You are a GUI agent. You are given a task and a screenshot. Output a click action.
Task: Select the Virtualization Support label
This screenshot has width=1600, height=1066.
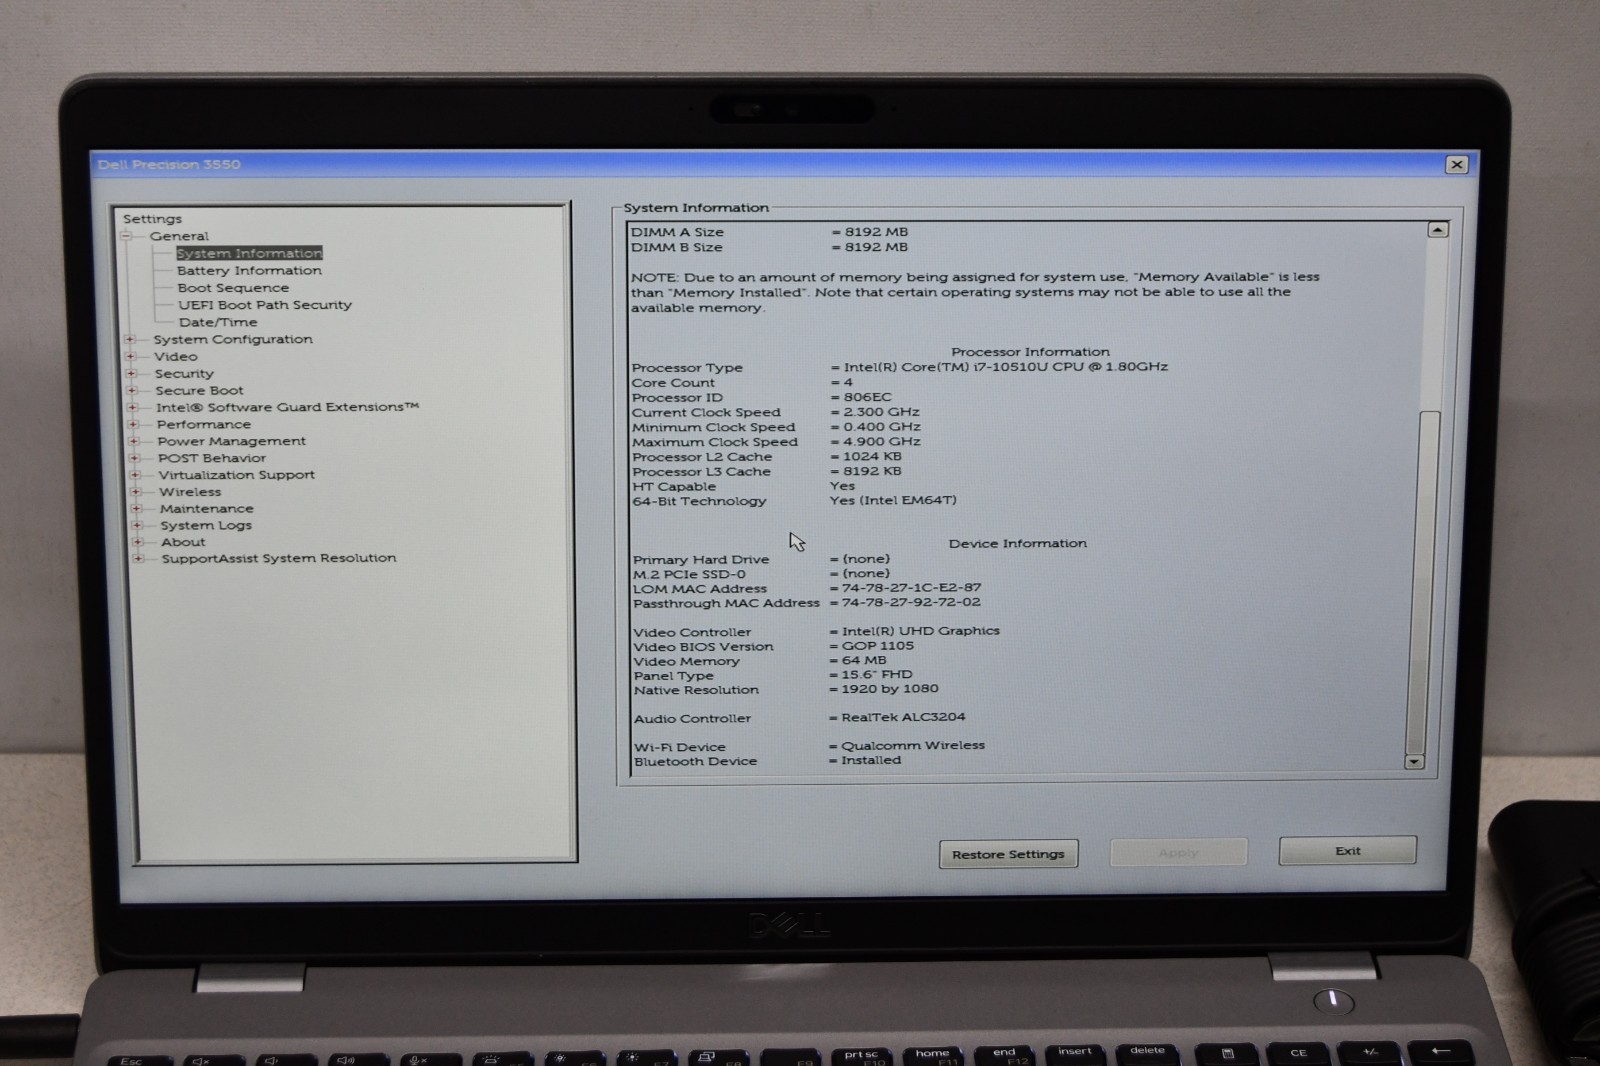coord(237,475)
